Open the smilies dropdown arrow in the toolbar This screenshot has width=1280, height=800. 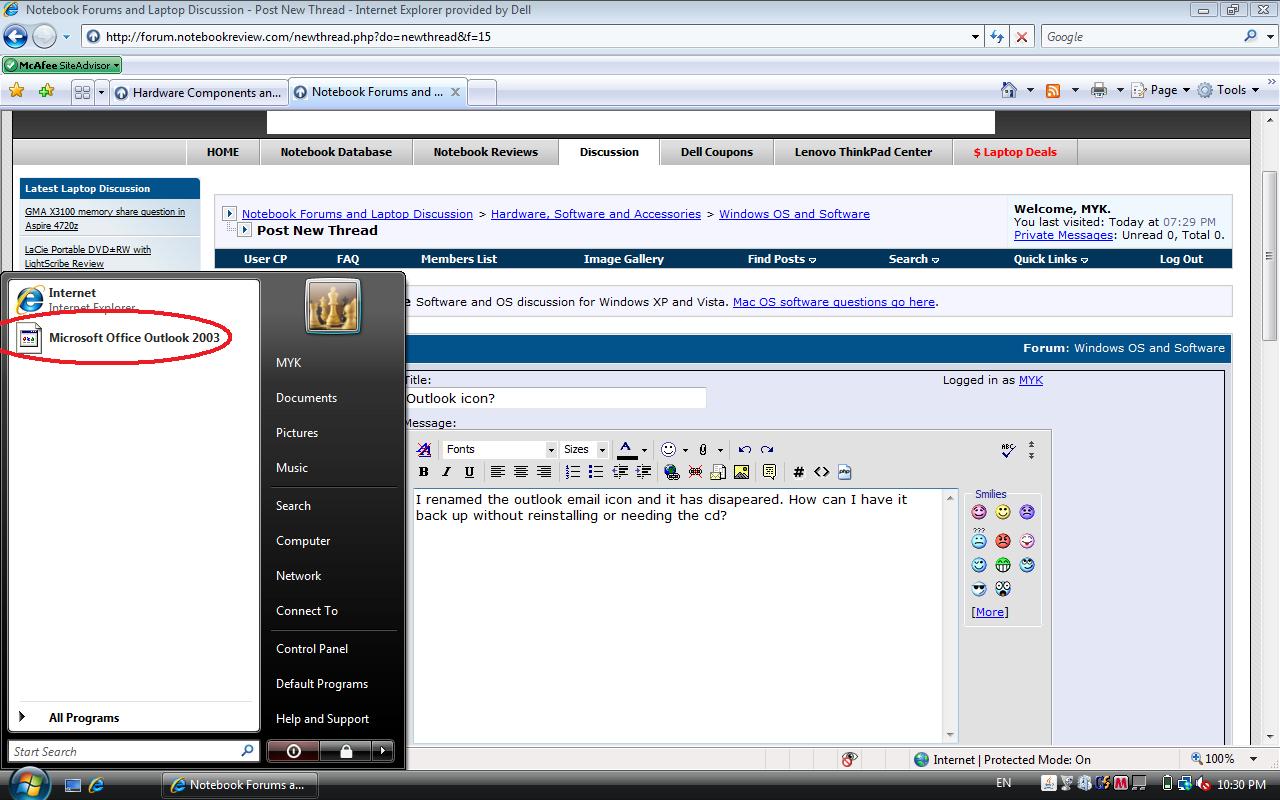point(685,450)
